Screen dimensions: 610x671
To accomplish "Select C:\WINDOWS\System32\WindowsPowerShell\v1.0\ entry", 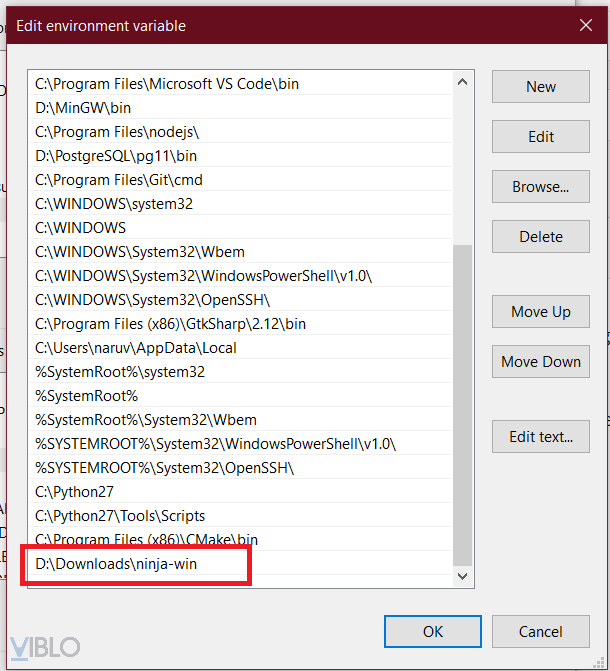I will (x=240, y=276).
